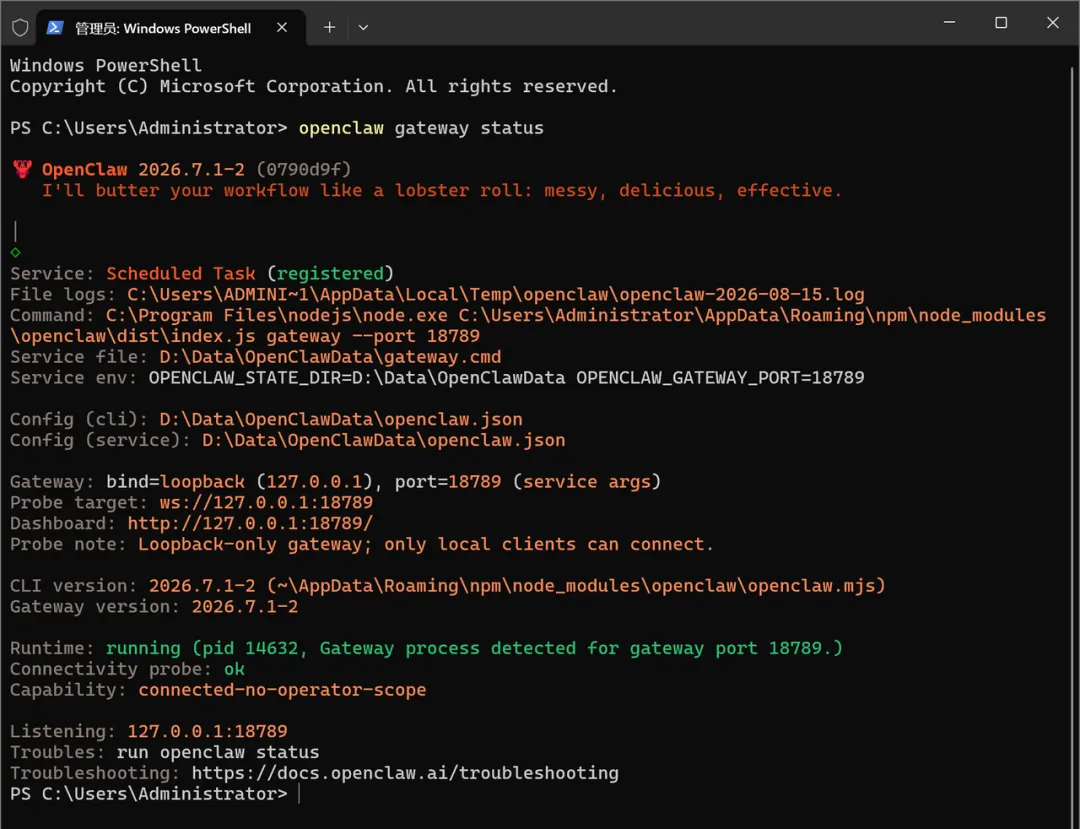Image resolution: width=1080 pixels, height=829 pixels.
Task: Open the docs.openclaw.ai/troubleshooting link
Action: click(405, 773)
